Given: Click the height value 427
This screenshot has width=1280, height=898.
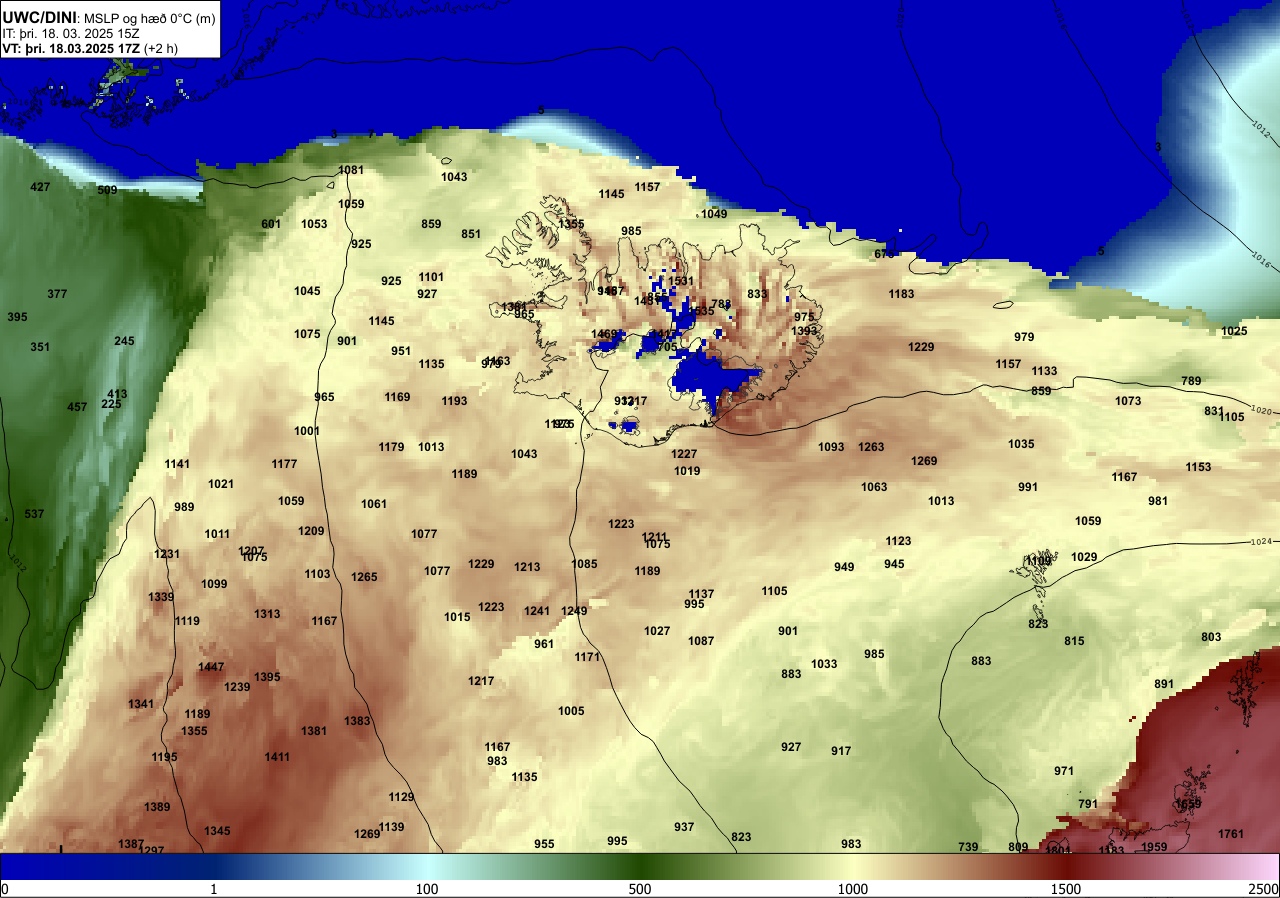Looking at the screenshot, I should point(40,187).
